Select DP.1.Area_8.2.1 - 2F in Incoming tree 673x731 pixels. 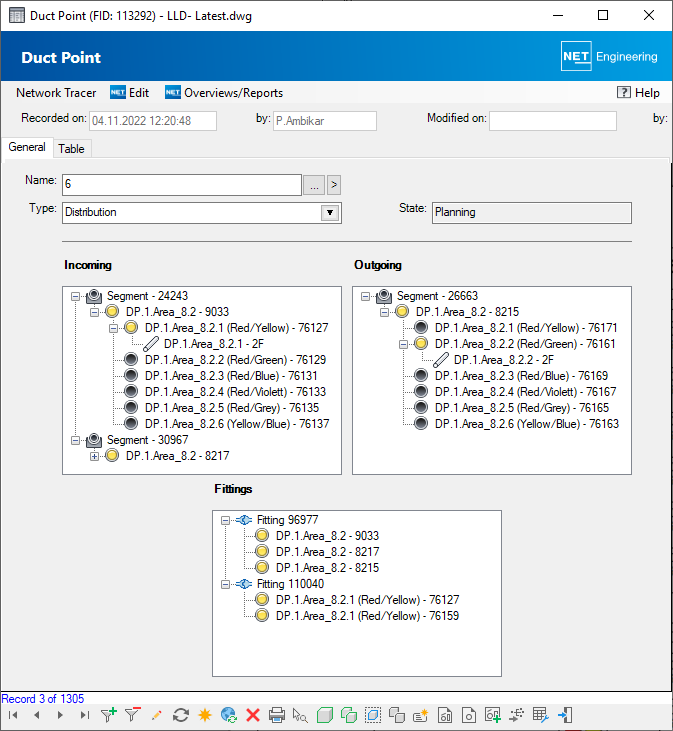[214, 344]
